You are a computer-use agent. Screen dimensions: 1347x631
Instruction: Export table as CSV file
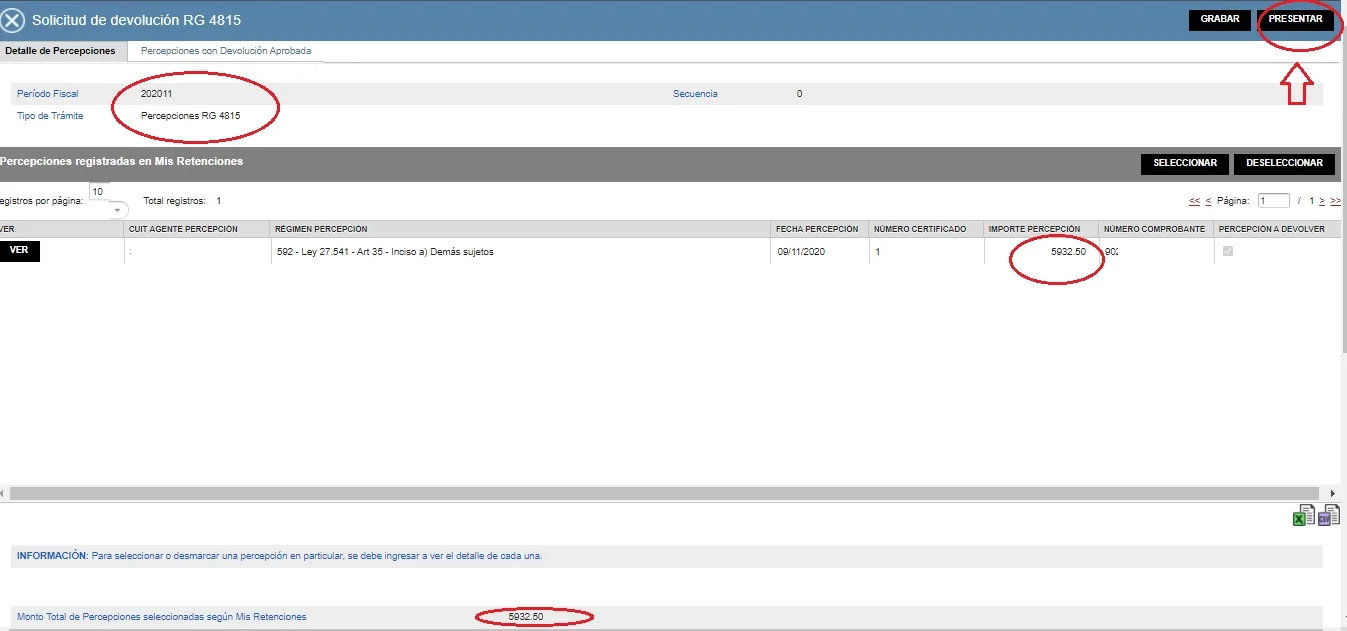1328,516
